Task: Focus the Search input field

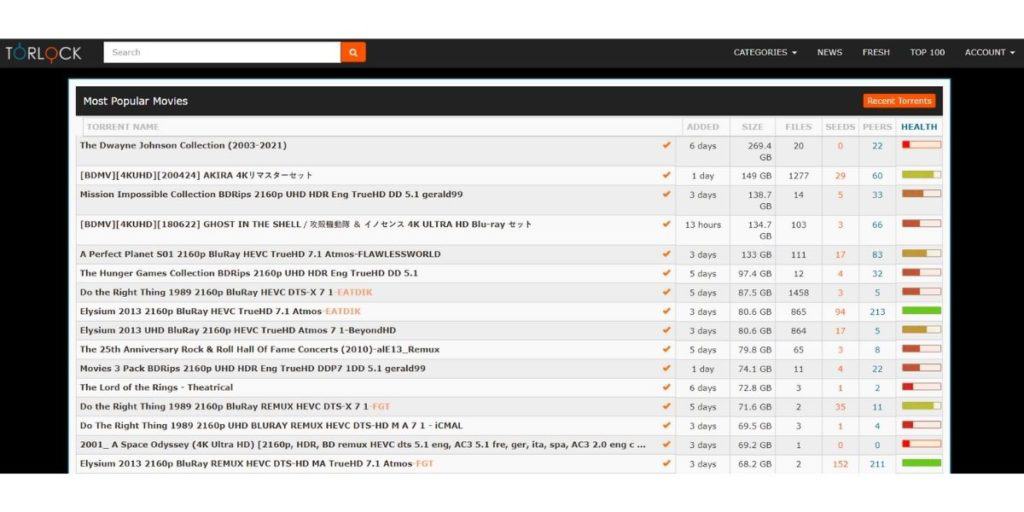Action: 222,52
